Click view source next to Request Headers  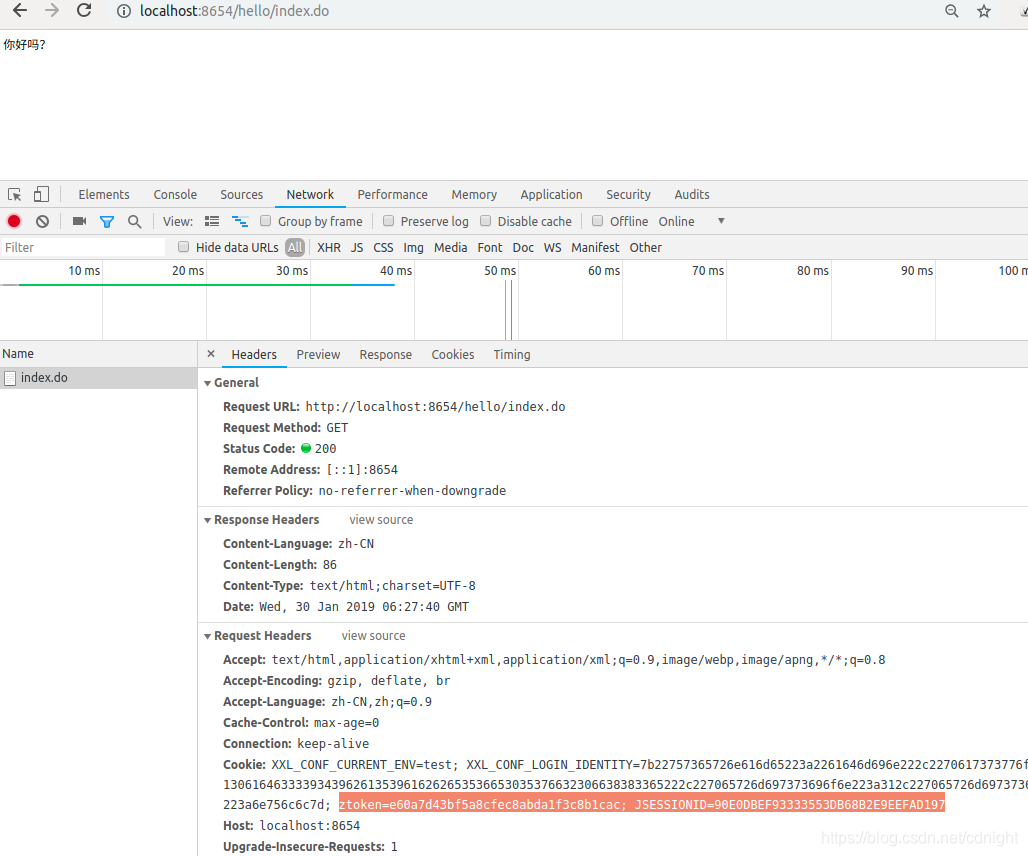[373, 636]
